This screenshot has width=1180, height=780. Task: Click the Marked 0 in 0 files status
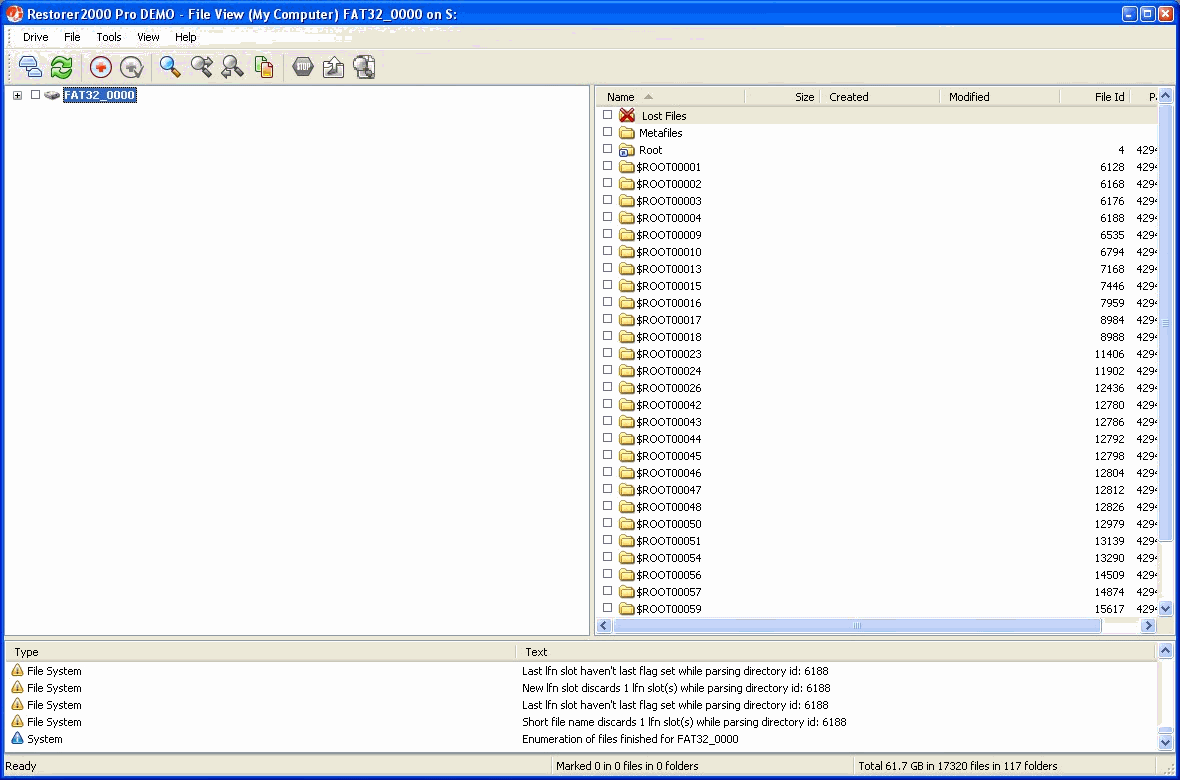click(627, 766)
